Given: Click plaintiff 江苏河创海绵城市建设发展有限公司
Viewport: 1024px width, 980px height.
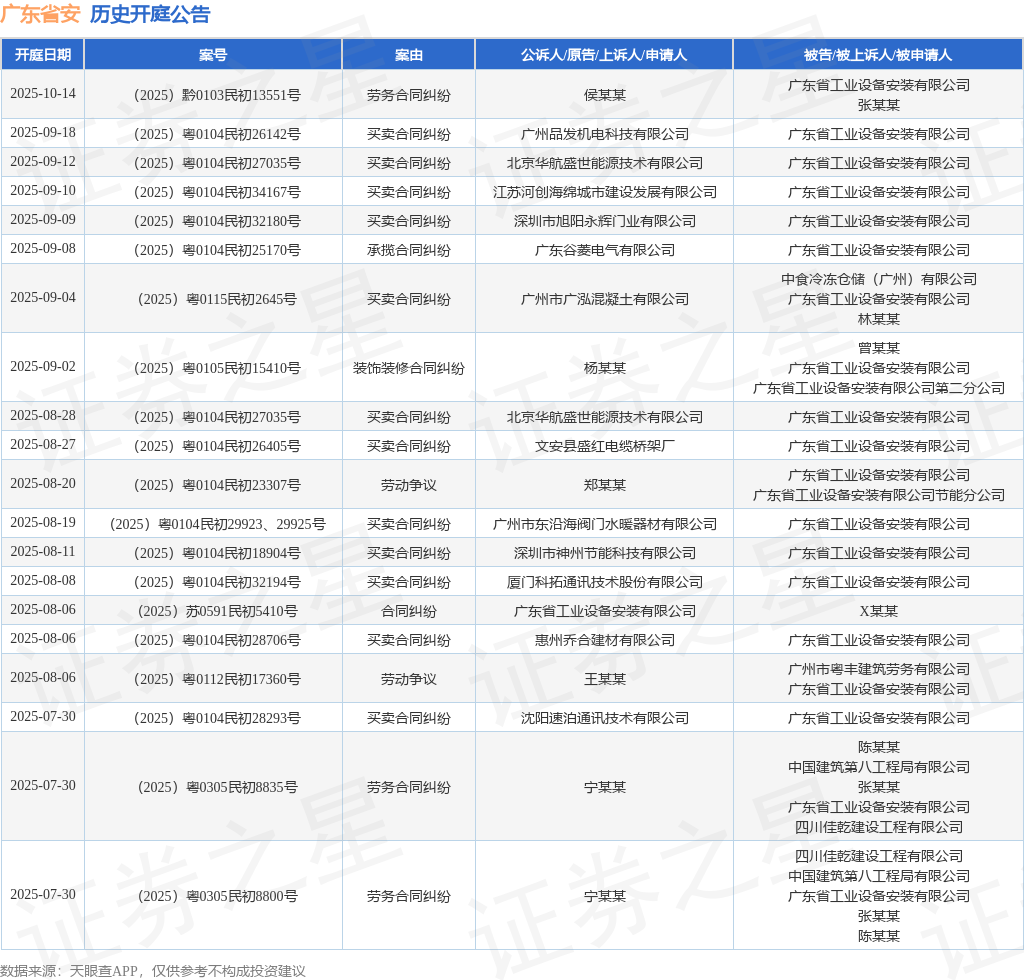Looking at the screenshot, I should tap(605, 193).
